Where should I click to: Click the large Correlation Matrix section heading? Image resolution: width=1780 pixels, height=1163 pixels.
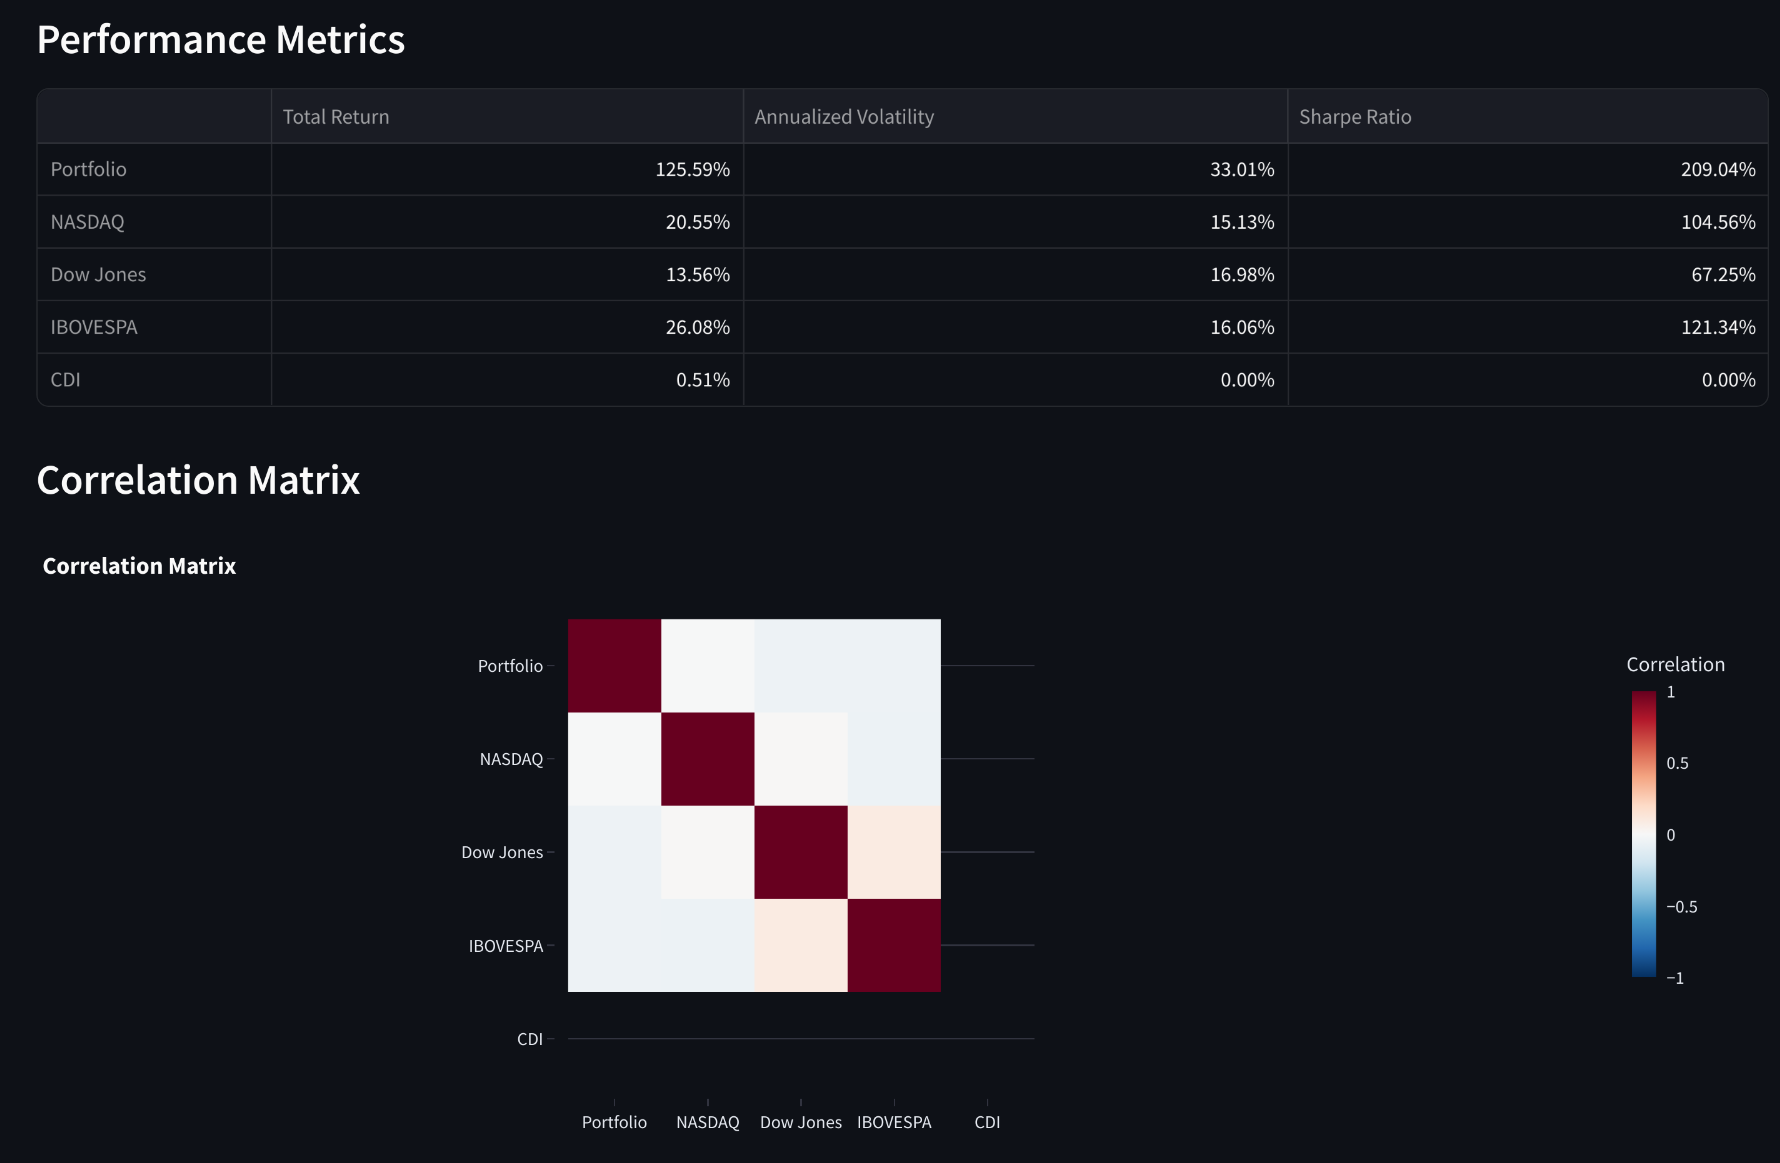(198, 481)
